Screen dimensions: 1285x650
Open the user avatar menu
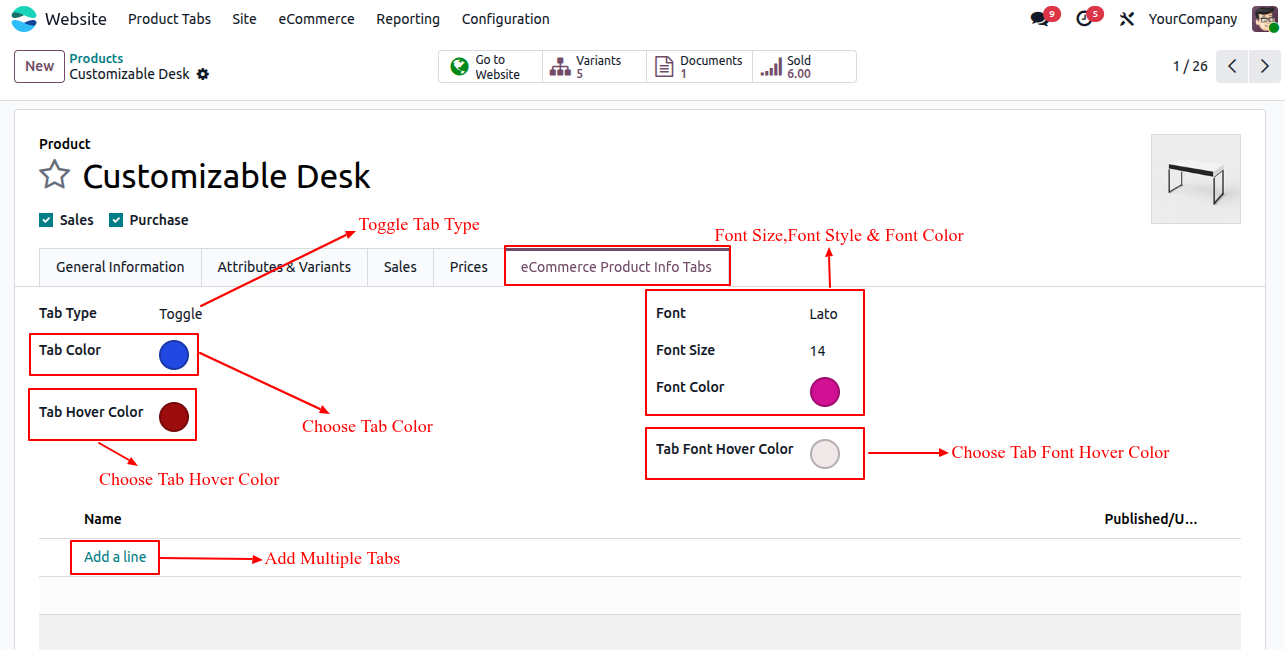point(1264,19)
